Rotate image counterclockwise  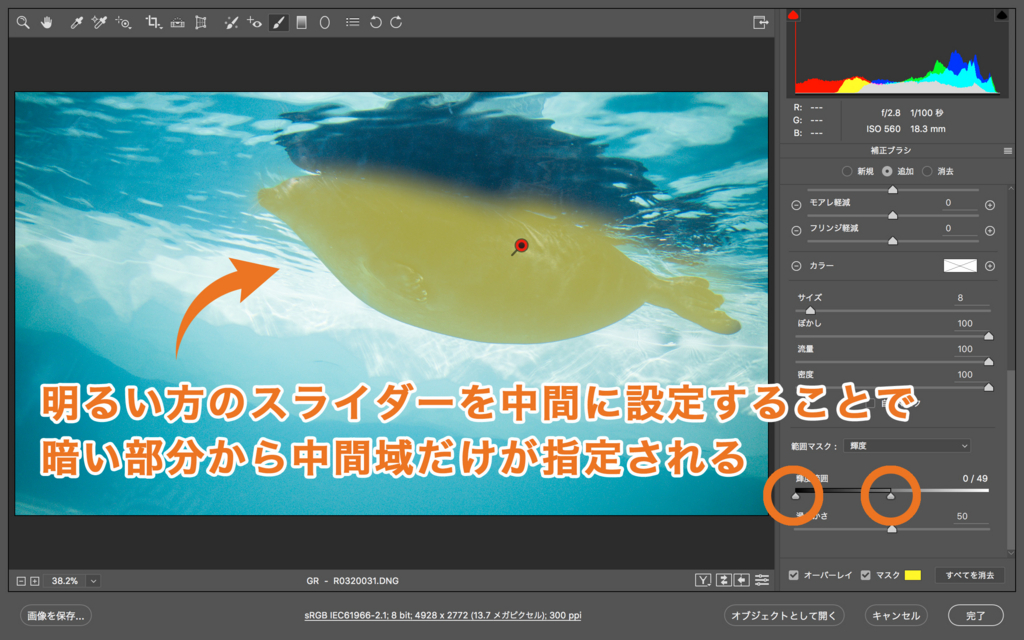[x=376, y=23]
